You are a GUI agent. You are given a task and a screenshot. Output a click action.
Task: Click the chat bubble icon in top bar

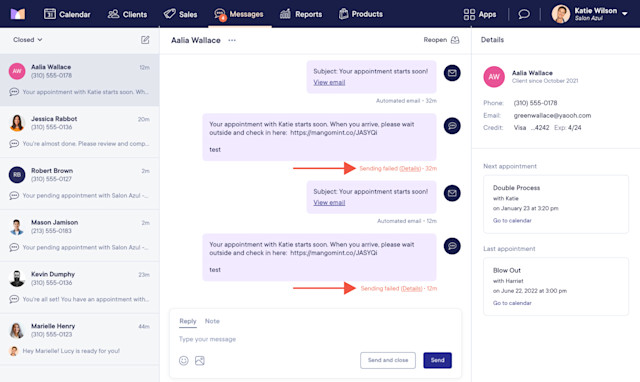(x=524, y=14)
